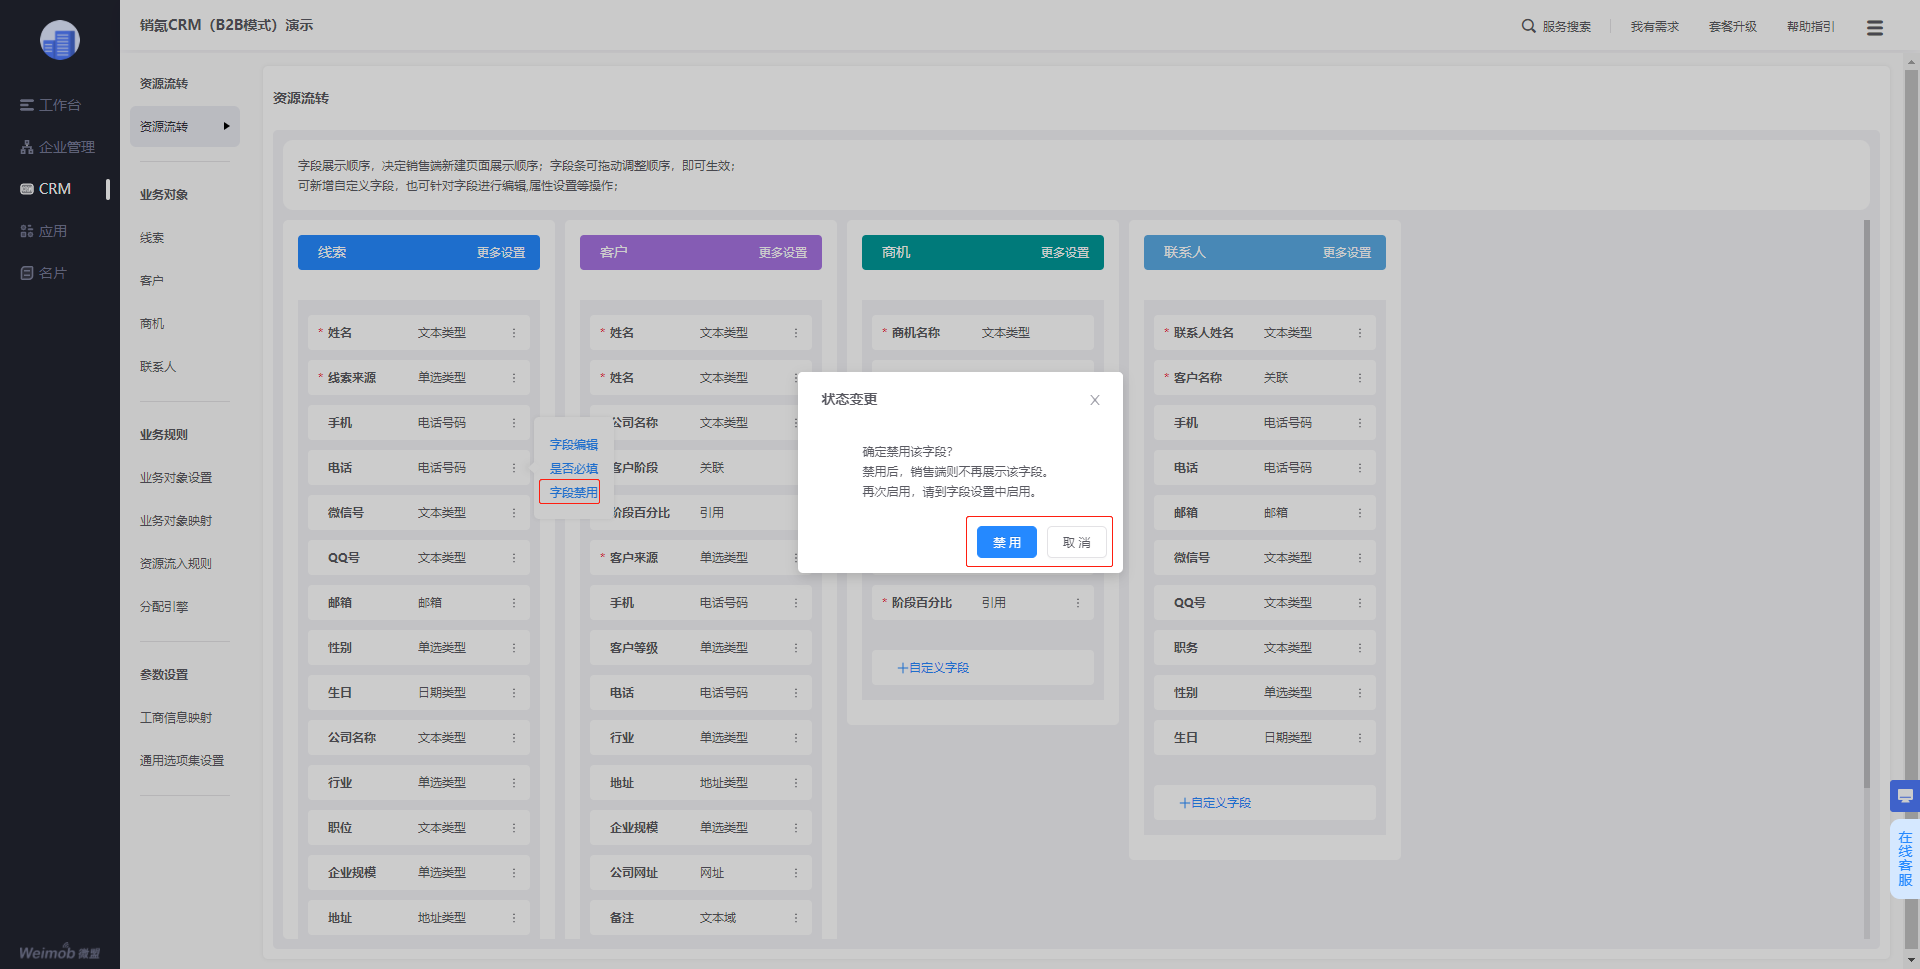Open 线索 in business objects menu
This screenshot has height=969, width=1920.
point(152,238)
